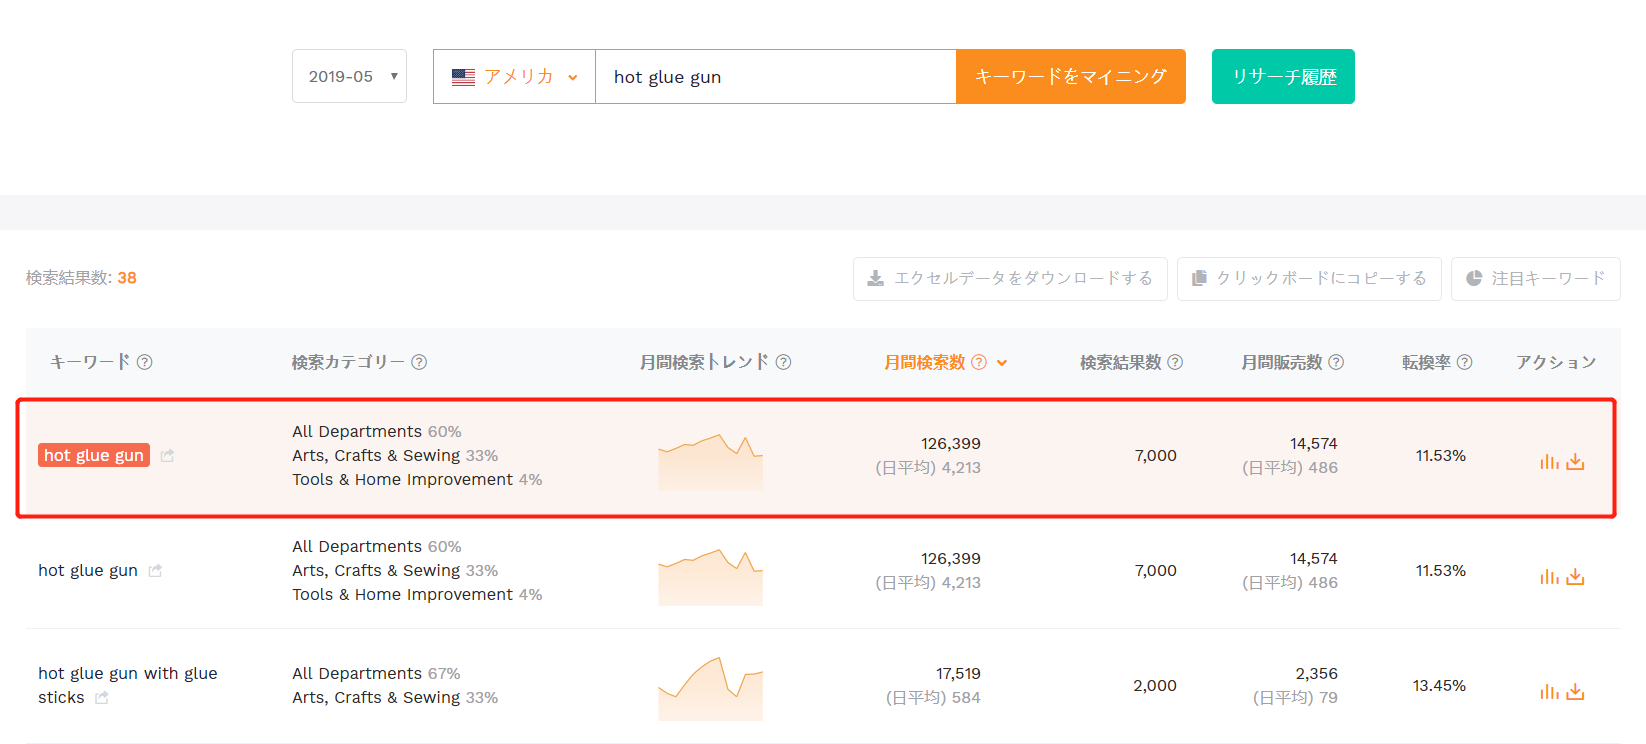Click help icon next to 月間販売数 header
Image resolution: width=1646 pixels, height=744 pixels.
(x=1336, y=362)
